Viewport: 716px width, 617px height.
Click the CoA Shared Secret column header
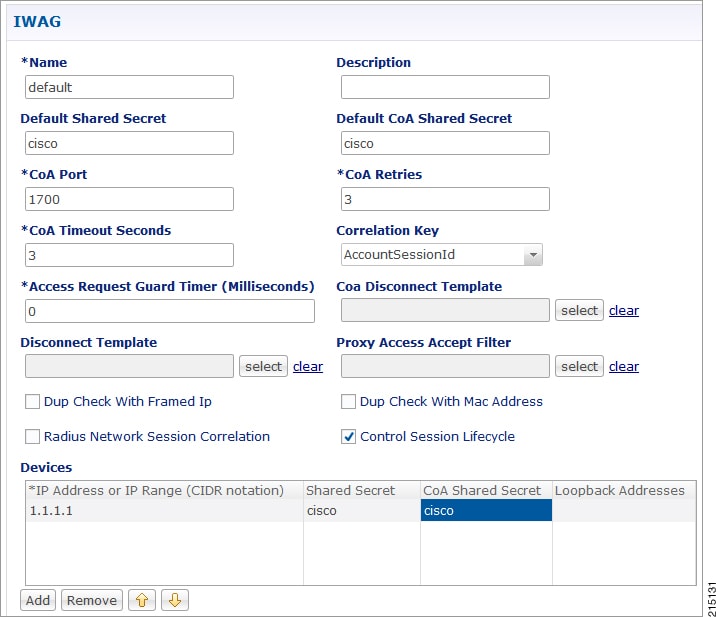click(486, 490)
